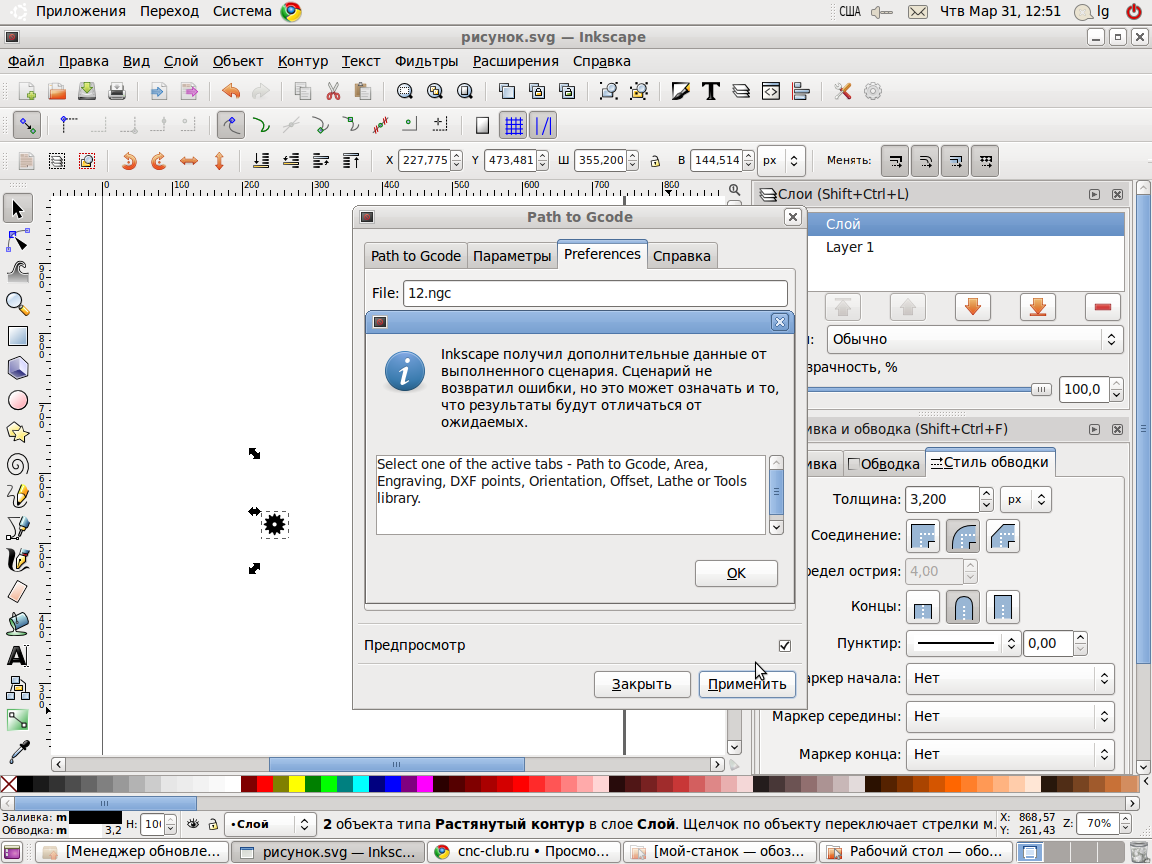The image size is (1152, 864).
Task: Choose round cap style
Action: (962, 607)
